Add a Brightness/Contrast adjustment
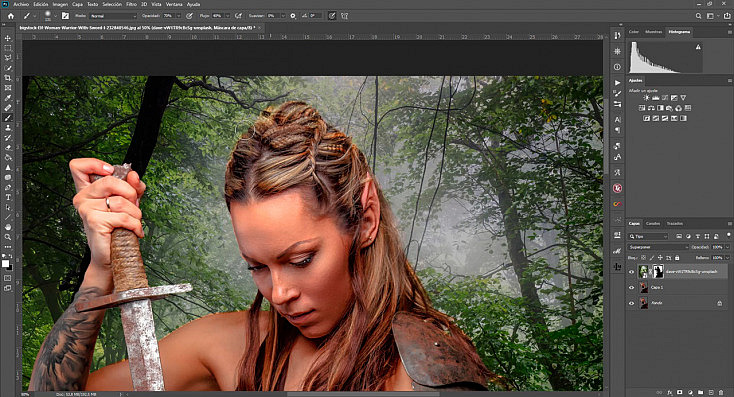 coord(646,97)
